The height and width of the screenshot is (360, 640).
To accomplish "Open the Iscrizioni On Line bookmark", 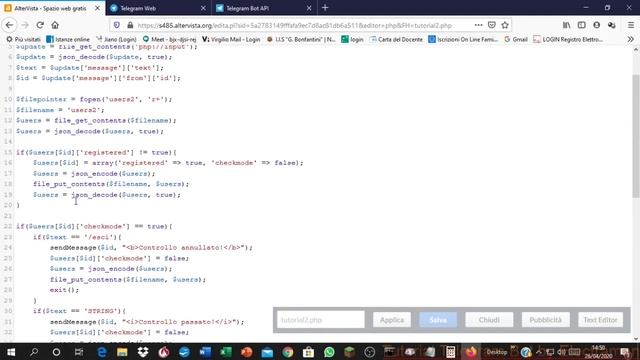I will tap(463, 39).
